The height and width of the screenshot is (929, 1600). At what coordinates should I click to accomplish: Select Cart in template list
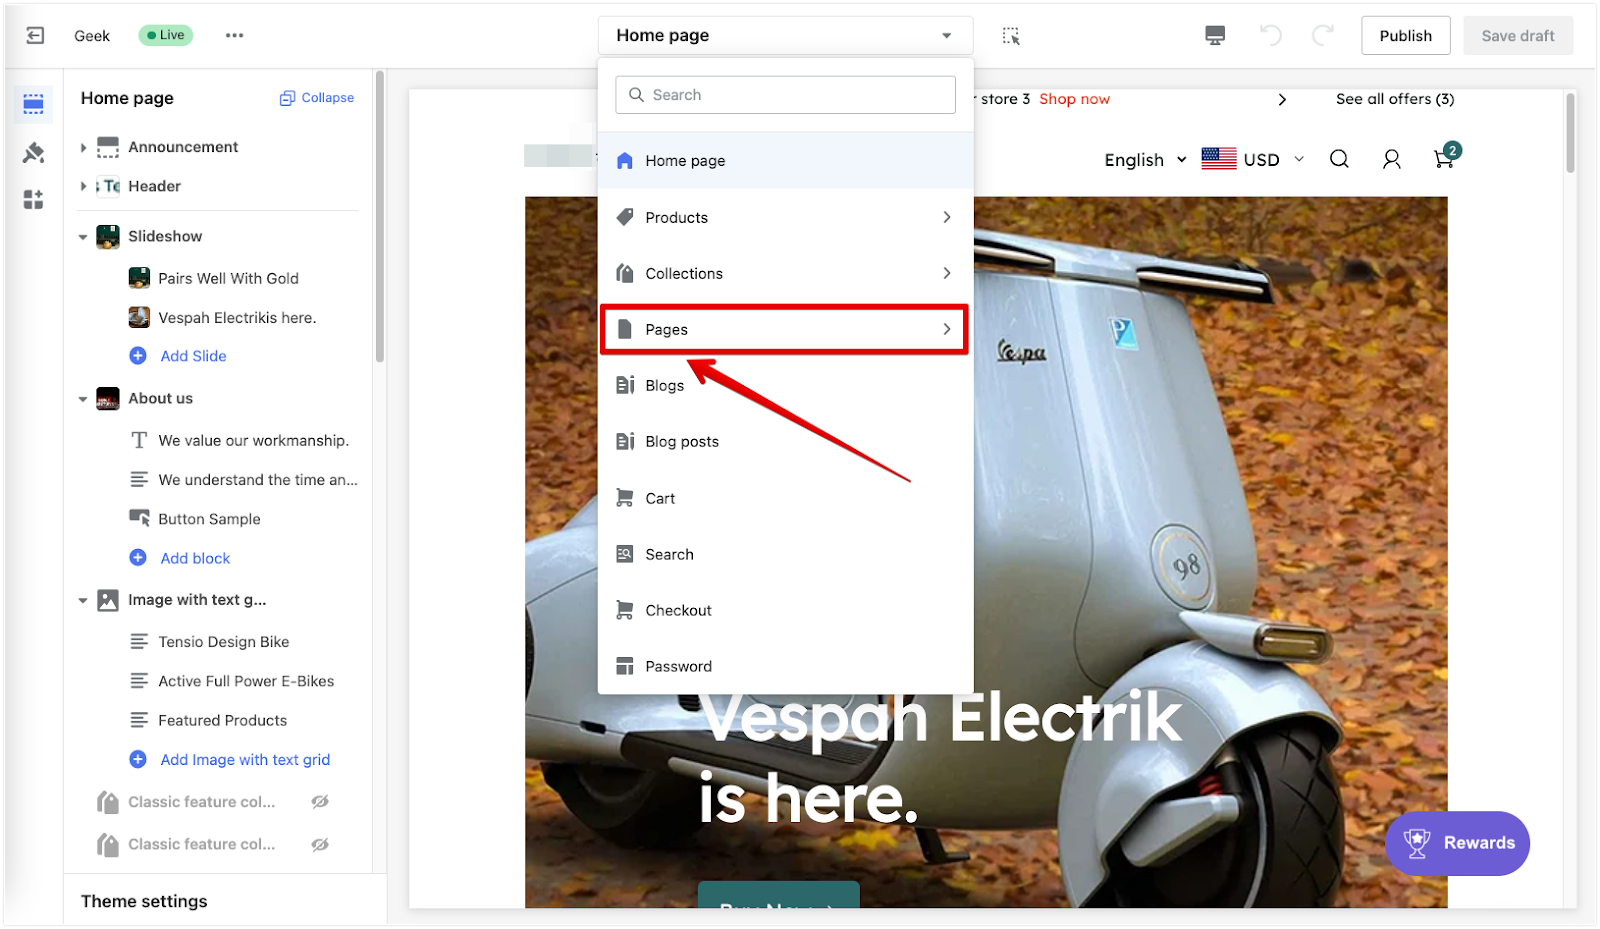tap(785, 498)
